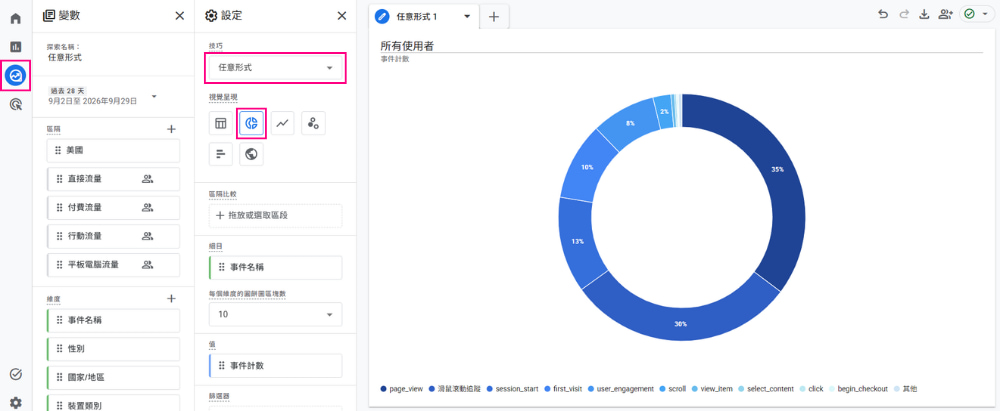Click the page_view legend entry
This screenshot has width=1000, height=411.
click(401, 389)
